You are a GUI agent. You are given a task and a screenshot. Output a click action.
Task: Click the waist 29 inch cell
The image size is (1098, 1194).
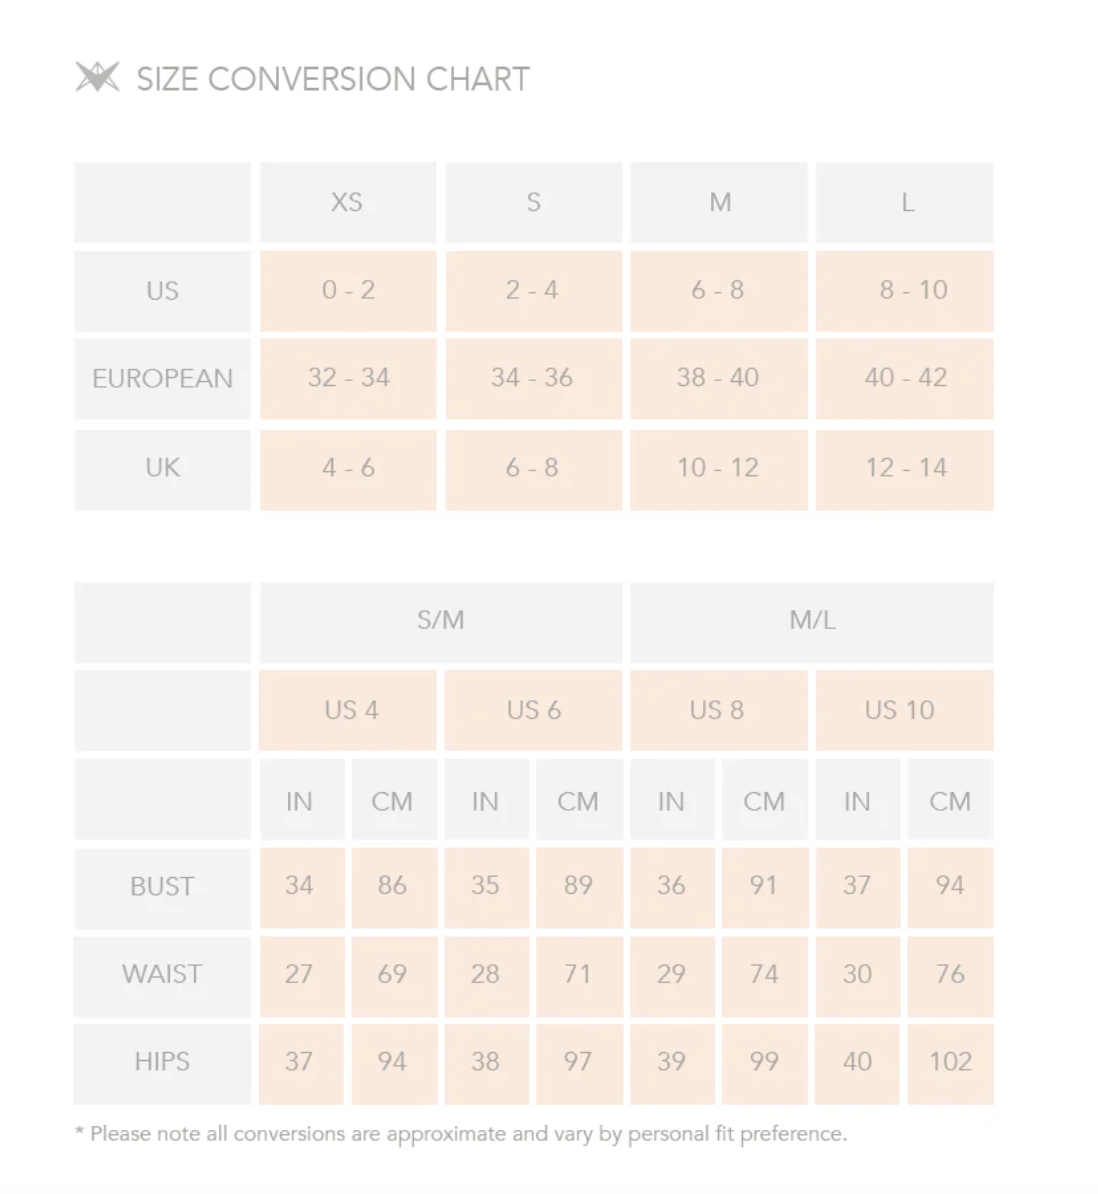[x=671, y=974]
